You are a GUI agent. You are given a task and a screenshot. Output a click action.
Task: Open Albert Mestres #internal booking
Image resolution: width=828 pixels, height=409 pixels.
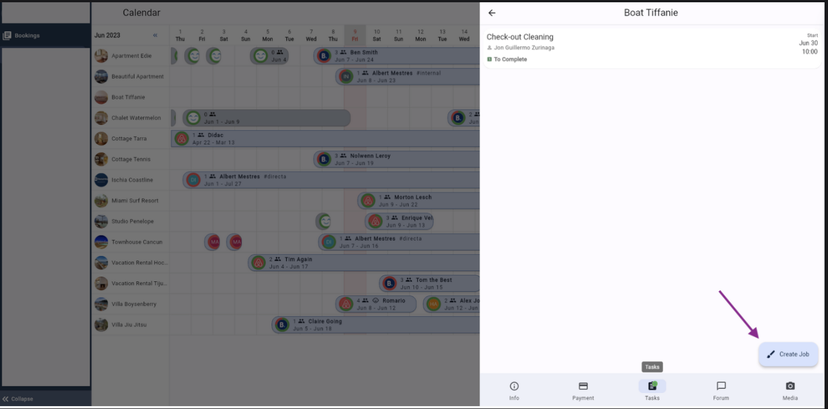(407, 77)
